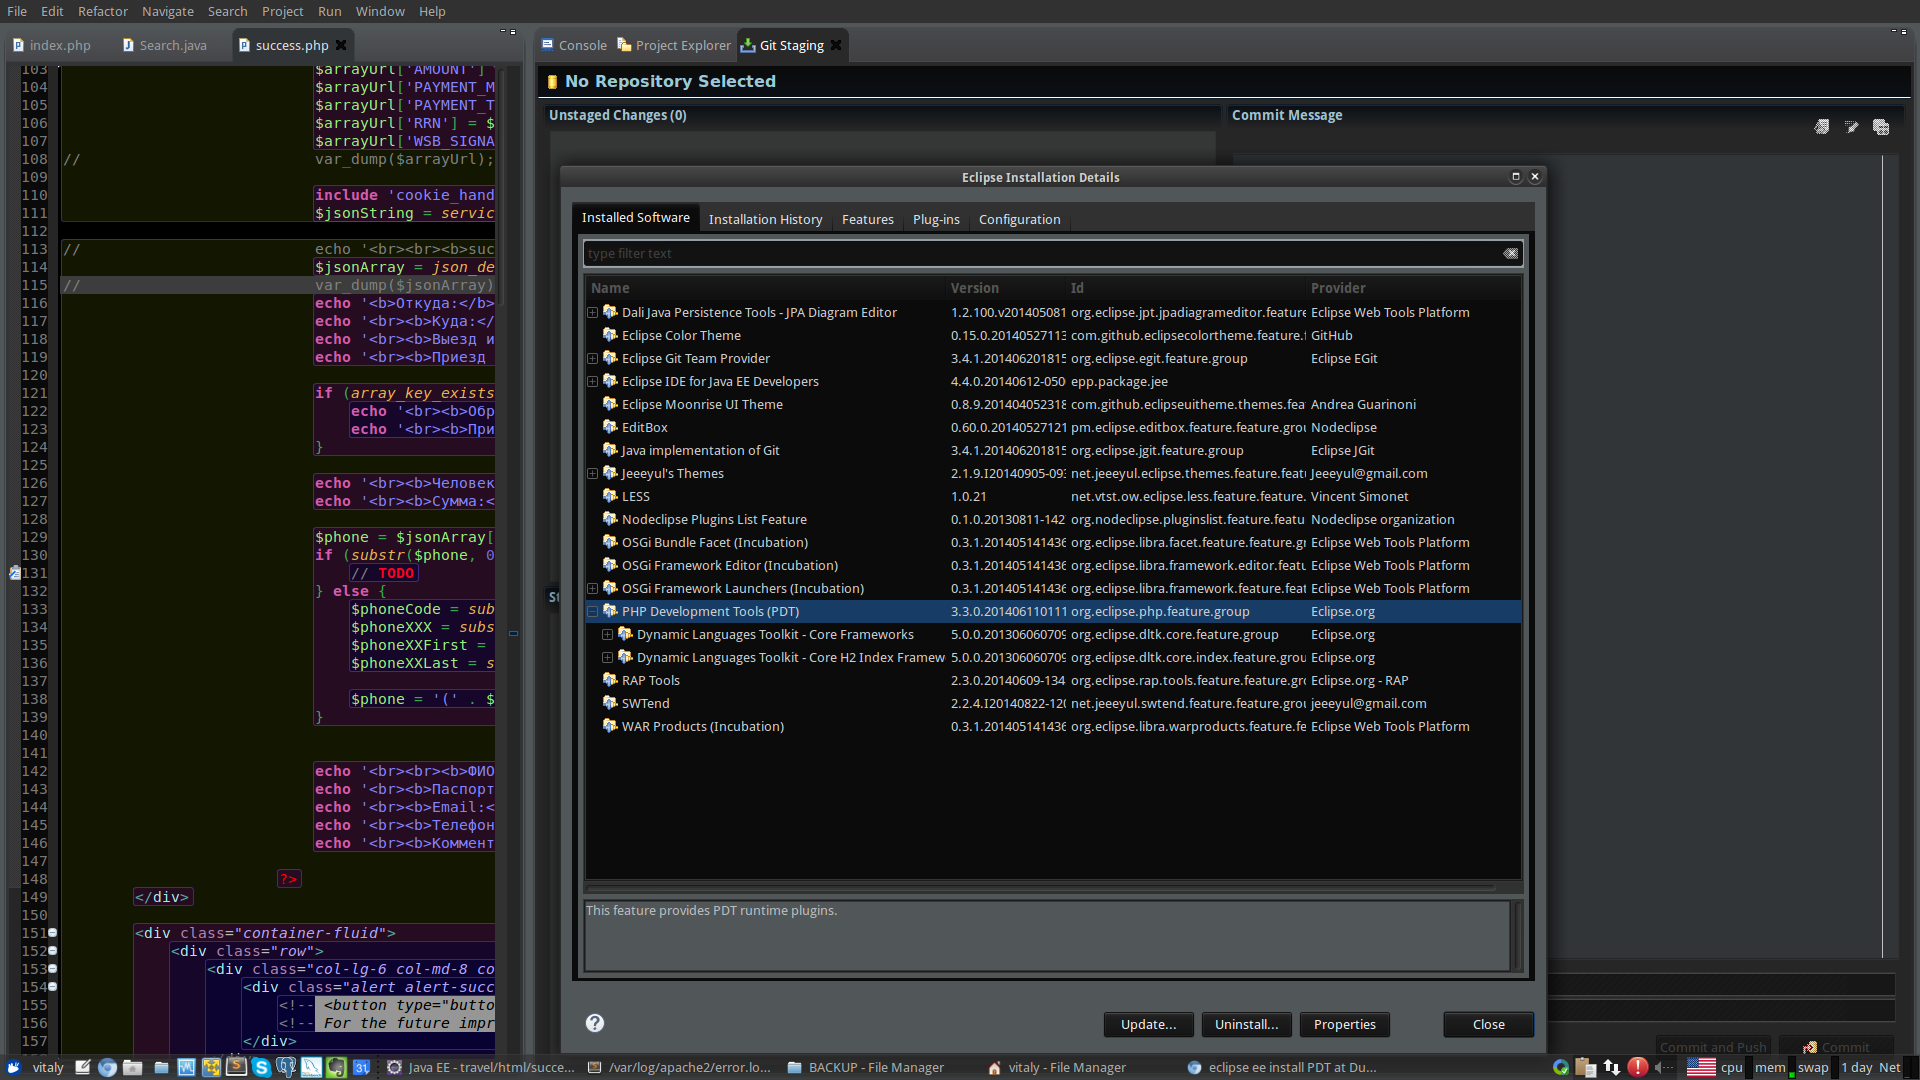Click the TODO task marker on line 131
Viewport: 1920px width, 1080px height.
point(14,573)
